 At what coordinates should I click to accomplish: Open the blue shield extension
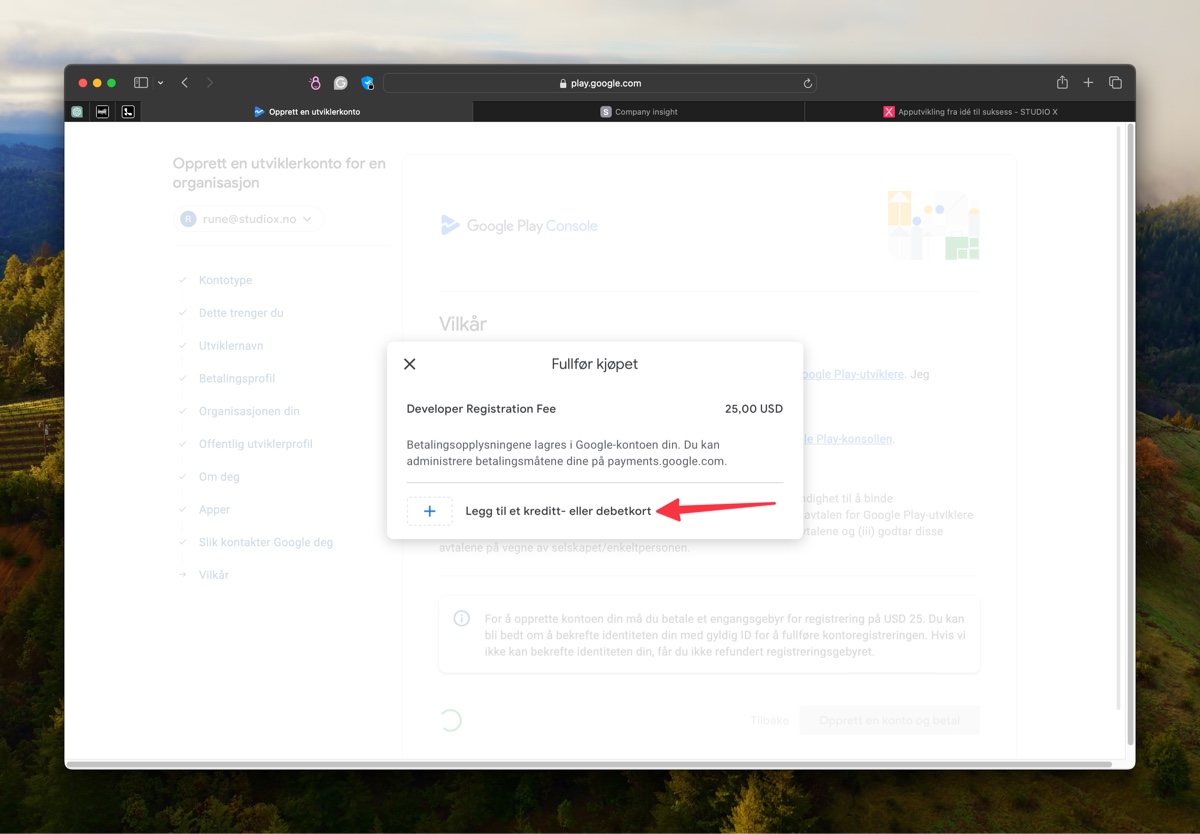[367, 83]
